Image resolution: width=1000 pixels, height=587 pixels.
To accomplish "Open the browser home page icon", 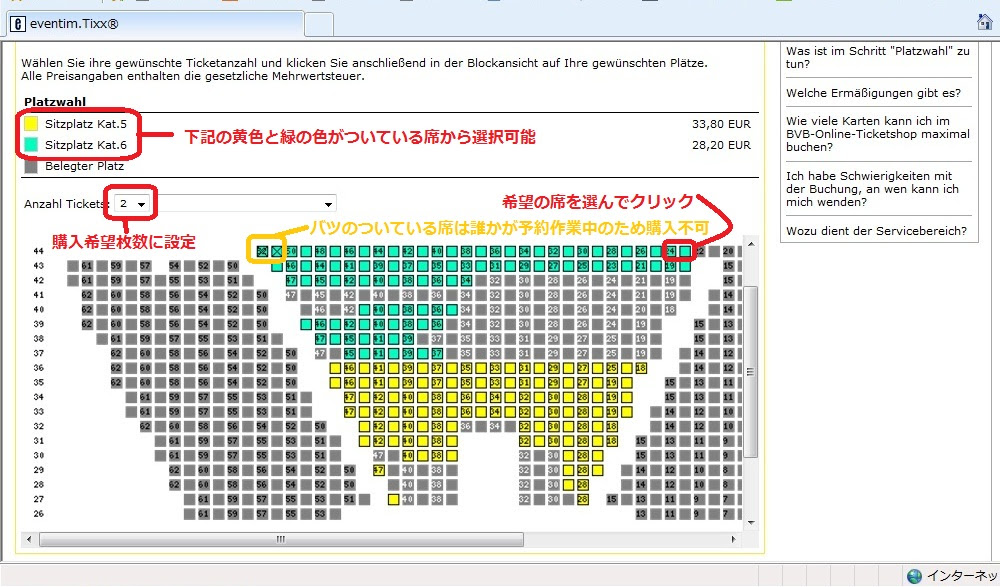I will pyautogui.click(x=985, y=22).
